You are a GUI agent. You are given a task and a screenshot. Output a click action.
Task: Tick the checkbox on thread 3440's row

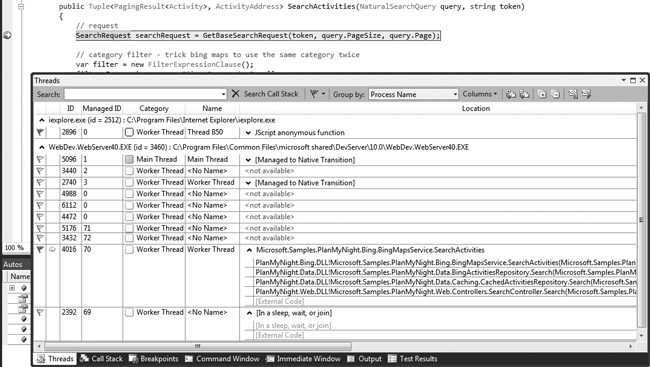[x=129, y=170]
